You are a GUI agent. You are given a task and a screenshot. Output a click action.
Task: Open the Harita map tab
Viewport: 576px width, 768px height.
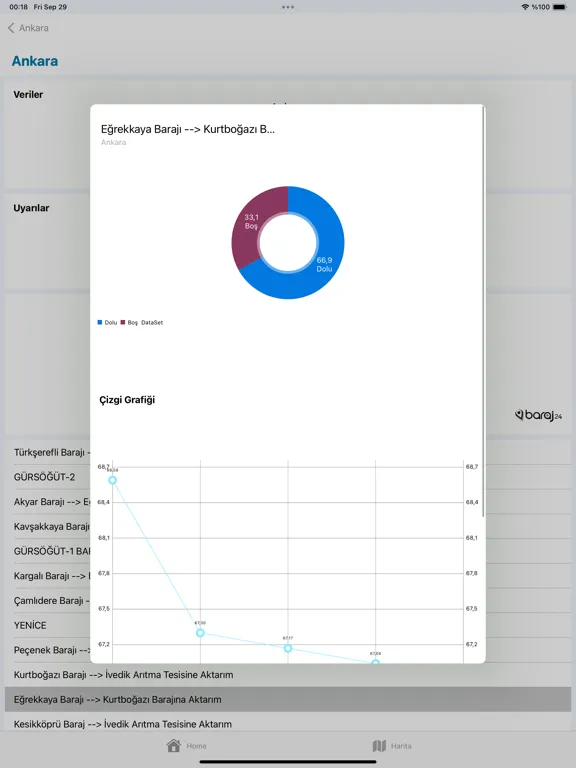pos(392,746)
